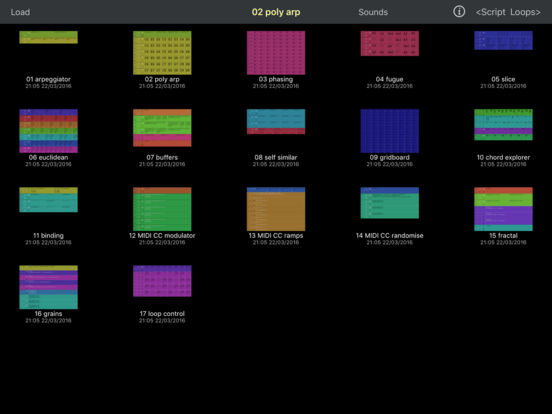Open the 16 grains preset thumbnail

point(49,287)
